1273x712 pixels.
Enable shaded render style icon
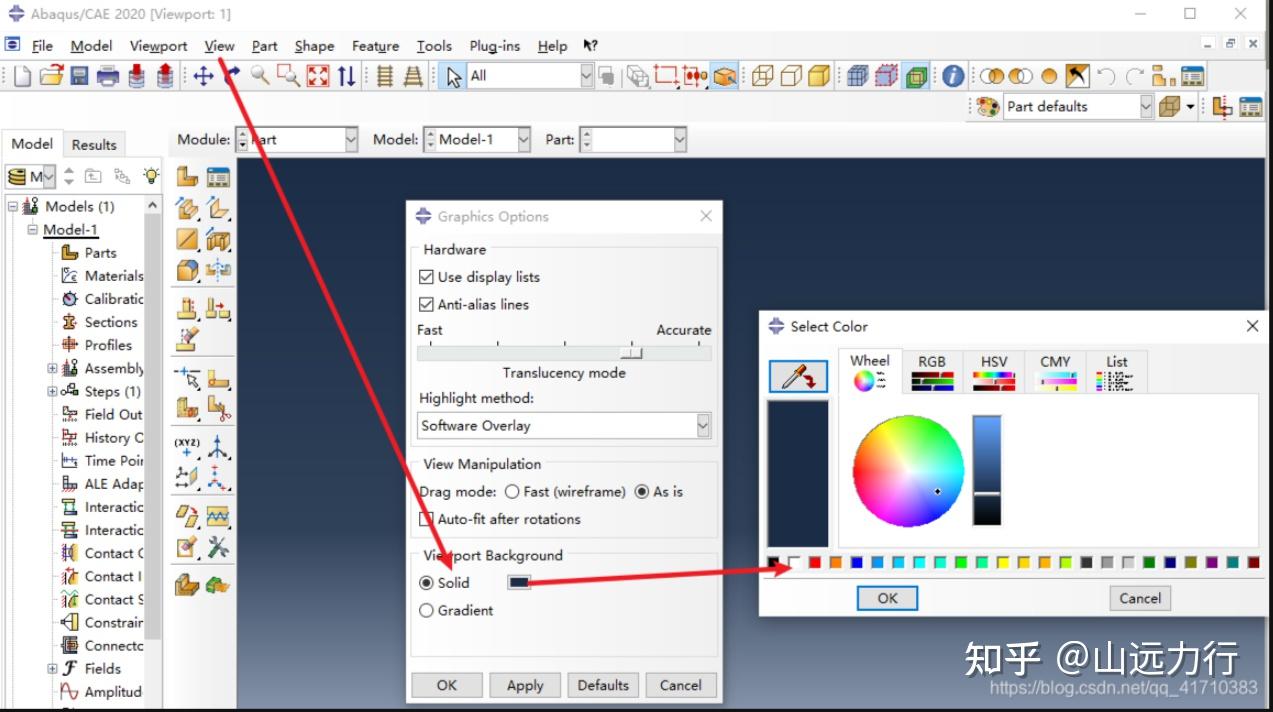819,76
